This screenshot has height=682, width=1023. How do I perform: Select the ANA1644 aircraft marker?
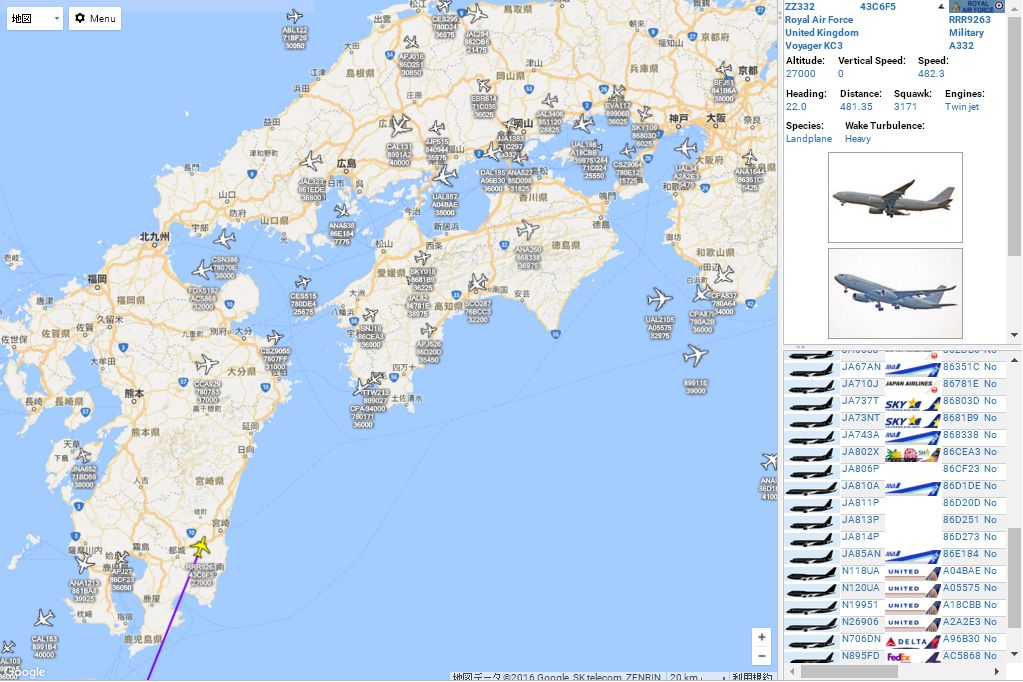(750, 157)
